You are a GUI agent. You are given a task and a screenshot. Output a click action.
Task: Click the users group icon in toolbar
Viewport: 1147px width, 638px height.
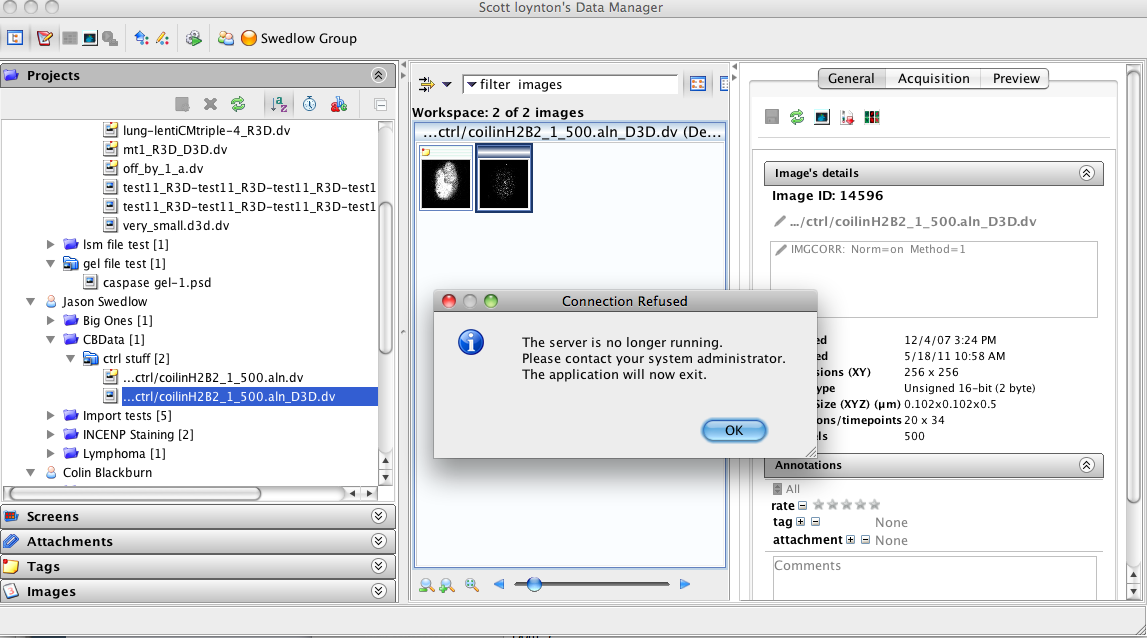226,38
